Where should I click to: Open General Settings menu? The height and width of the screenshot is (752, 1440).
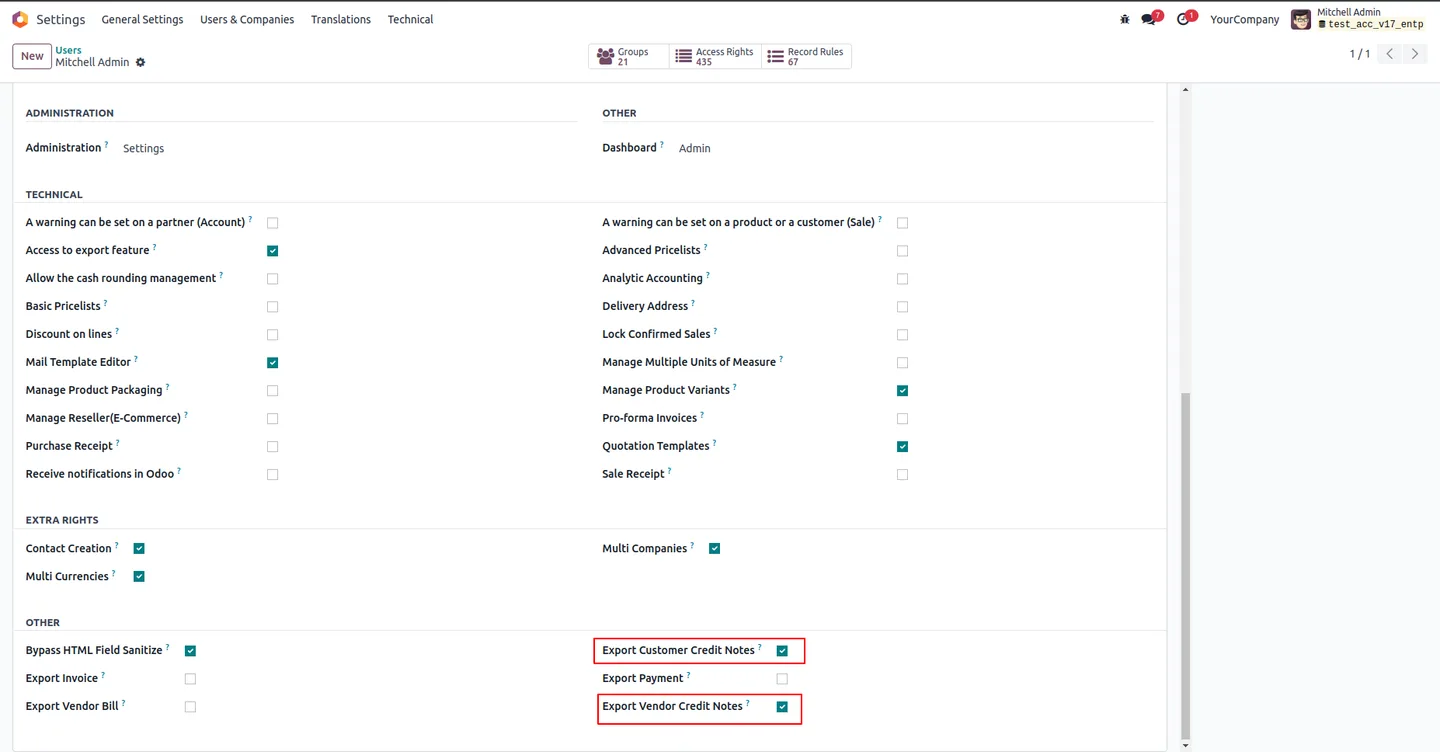coord(142,19)
